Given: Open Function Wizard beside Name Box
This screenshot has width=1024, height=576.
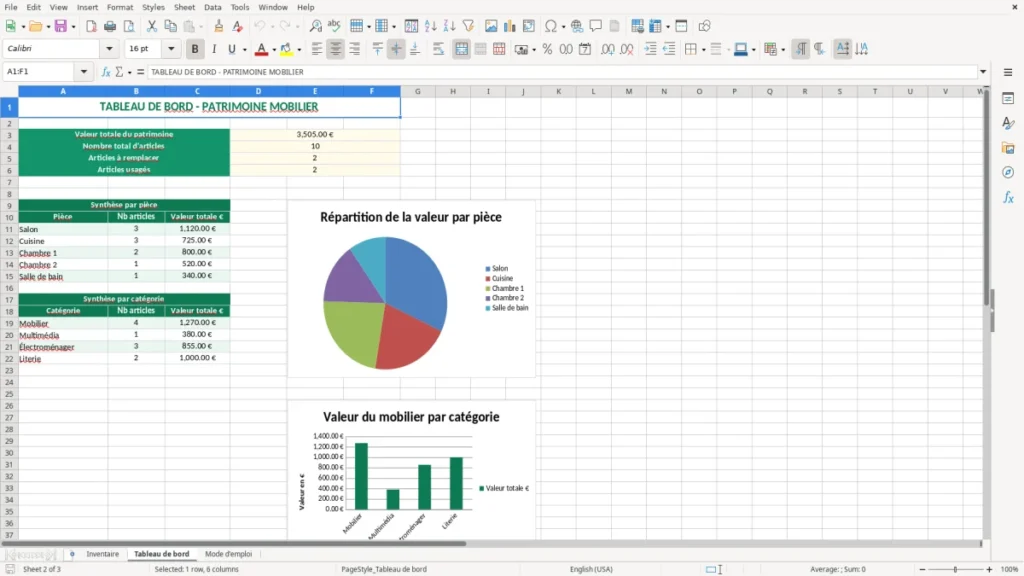Looking at the screenshot, I should point(106,72).
